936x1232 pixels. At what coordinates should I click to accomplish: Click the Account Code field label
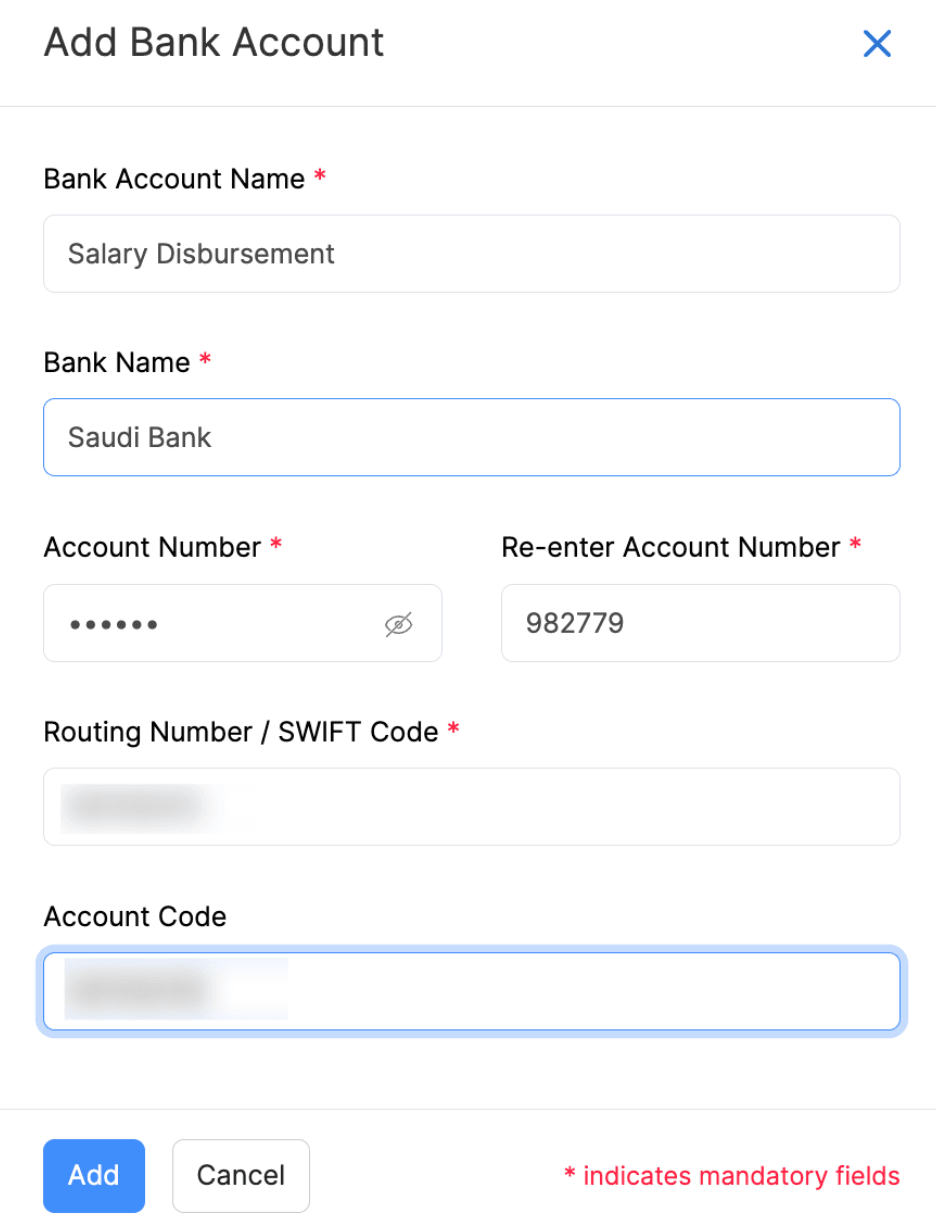tap(134, 916)
